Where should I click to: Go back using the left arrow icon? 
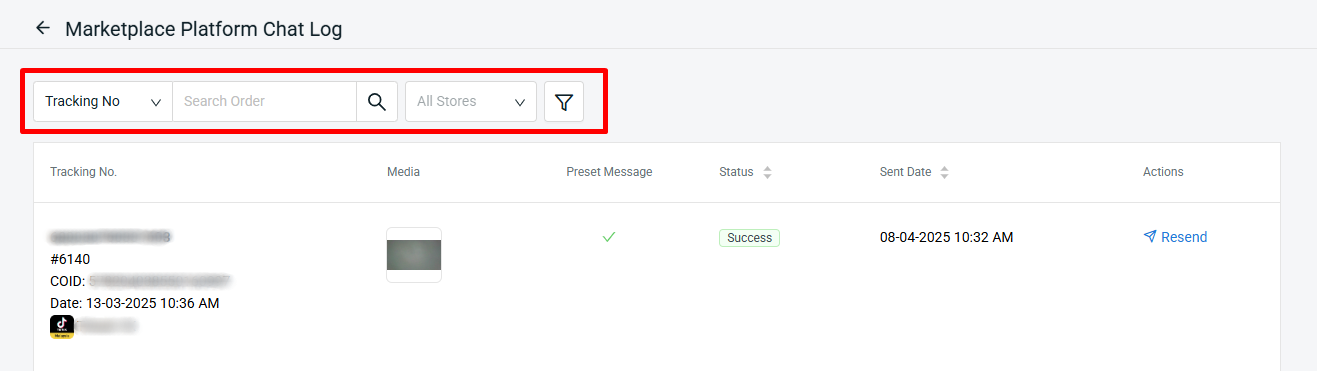42,28
